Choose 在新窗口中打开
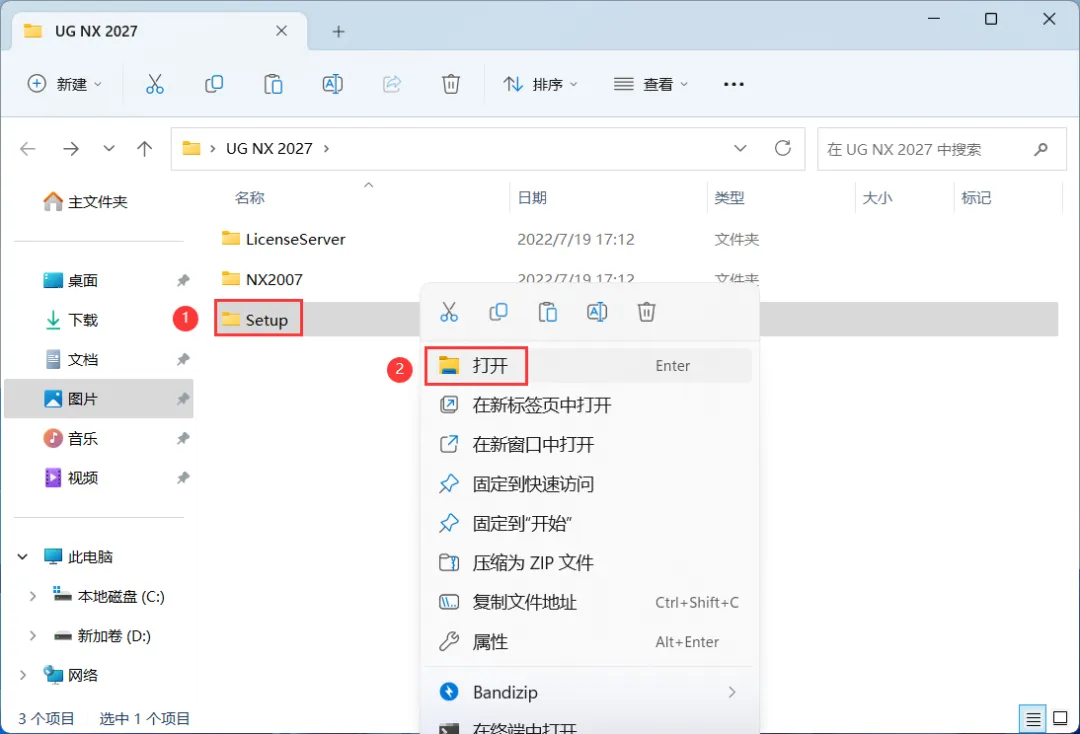The image size is (1080, 734). pos(588,445)
